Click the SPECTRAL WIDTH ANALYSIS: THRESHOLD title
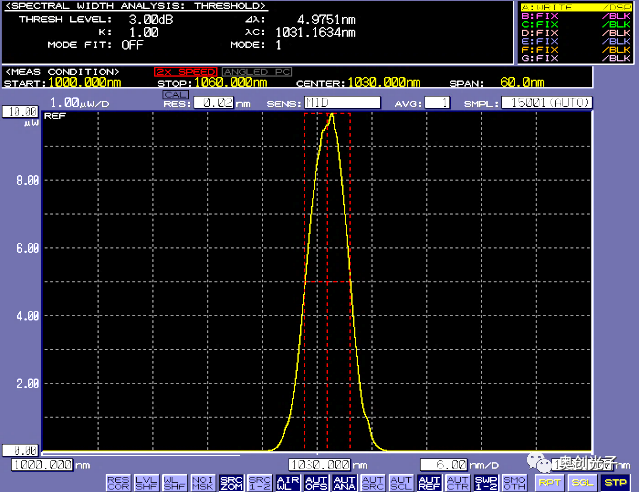639x492 pixels. (136, 6)
